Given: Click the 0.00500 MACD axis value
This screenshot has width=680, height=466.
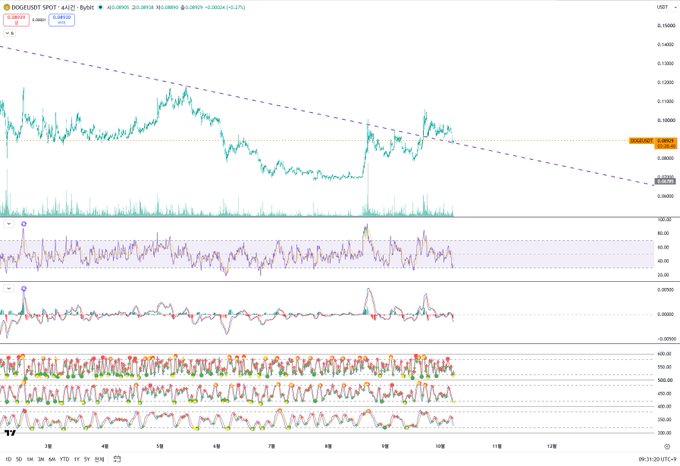Looking at the screenshot, I should tap(666, 290).
